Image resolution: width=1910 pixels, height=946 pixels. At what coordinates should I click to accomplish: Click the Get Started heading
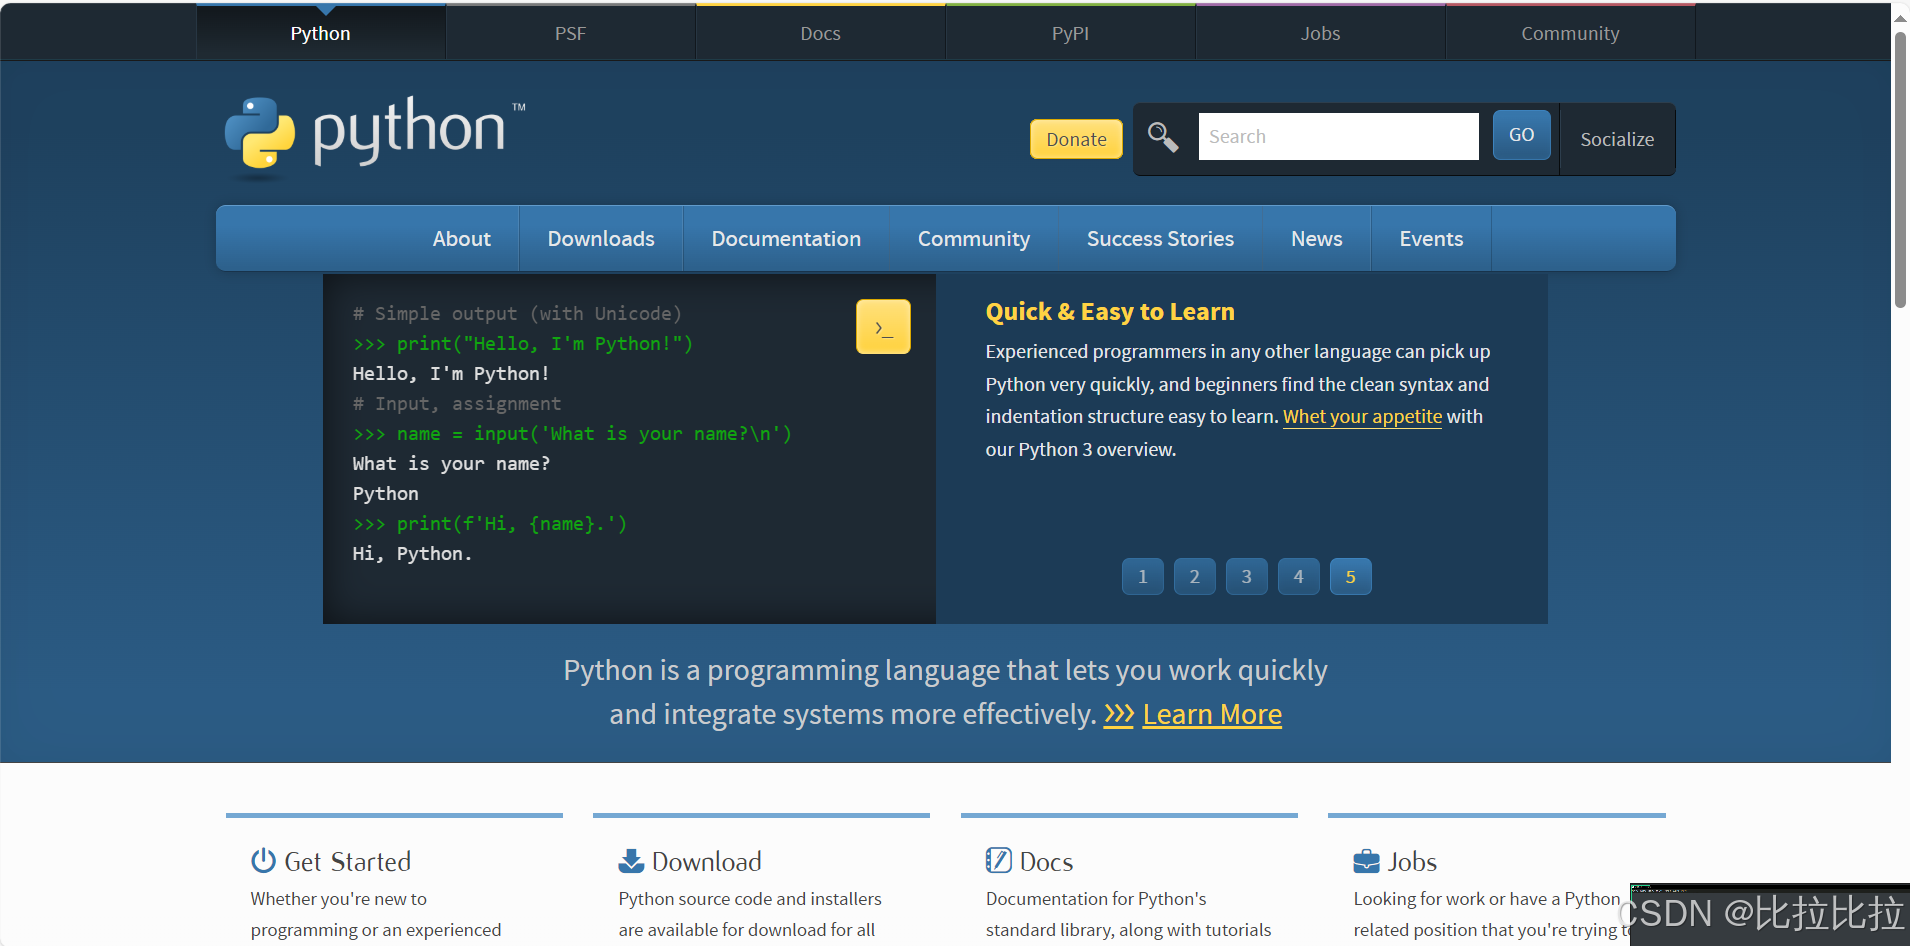point(347,861)
